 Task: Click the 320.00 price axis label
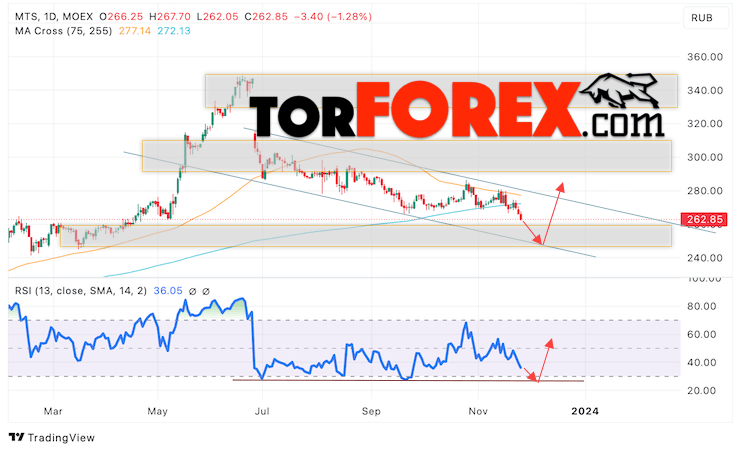tap(705, 124)
